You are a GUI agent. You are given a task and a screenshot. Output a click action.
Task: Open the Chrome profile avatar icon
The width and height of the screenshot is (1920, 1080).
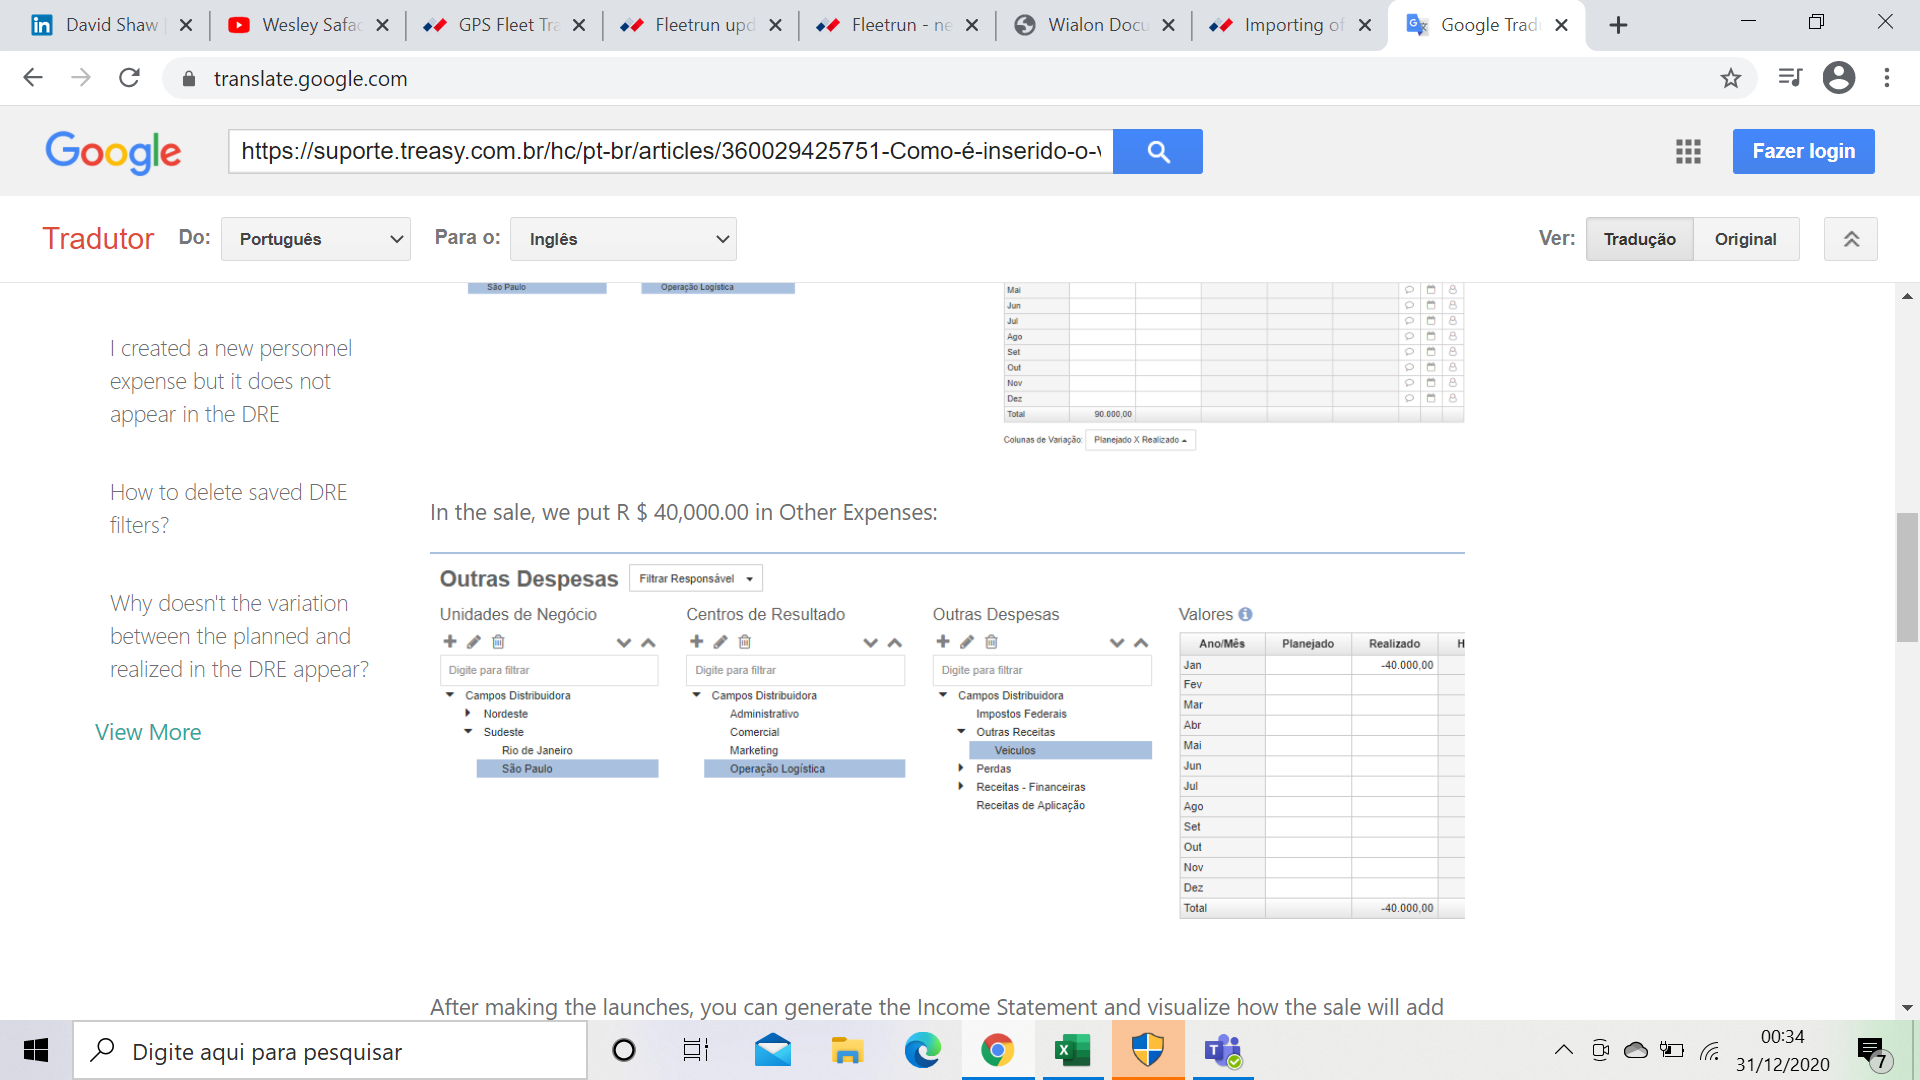click(1838, 78)
